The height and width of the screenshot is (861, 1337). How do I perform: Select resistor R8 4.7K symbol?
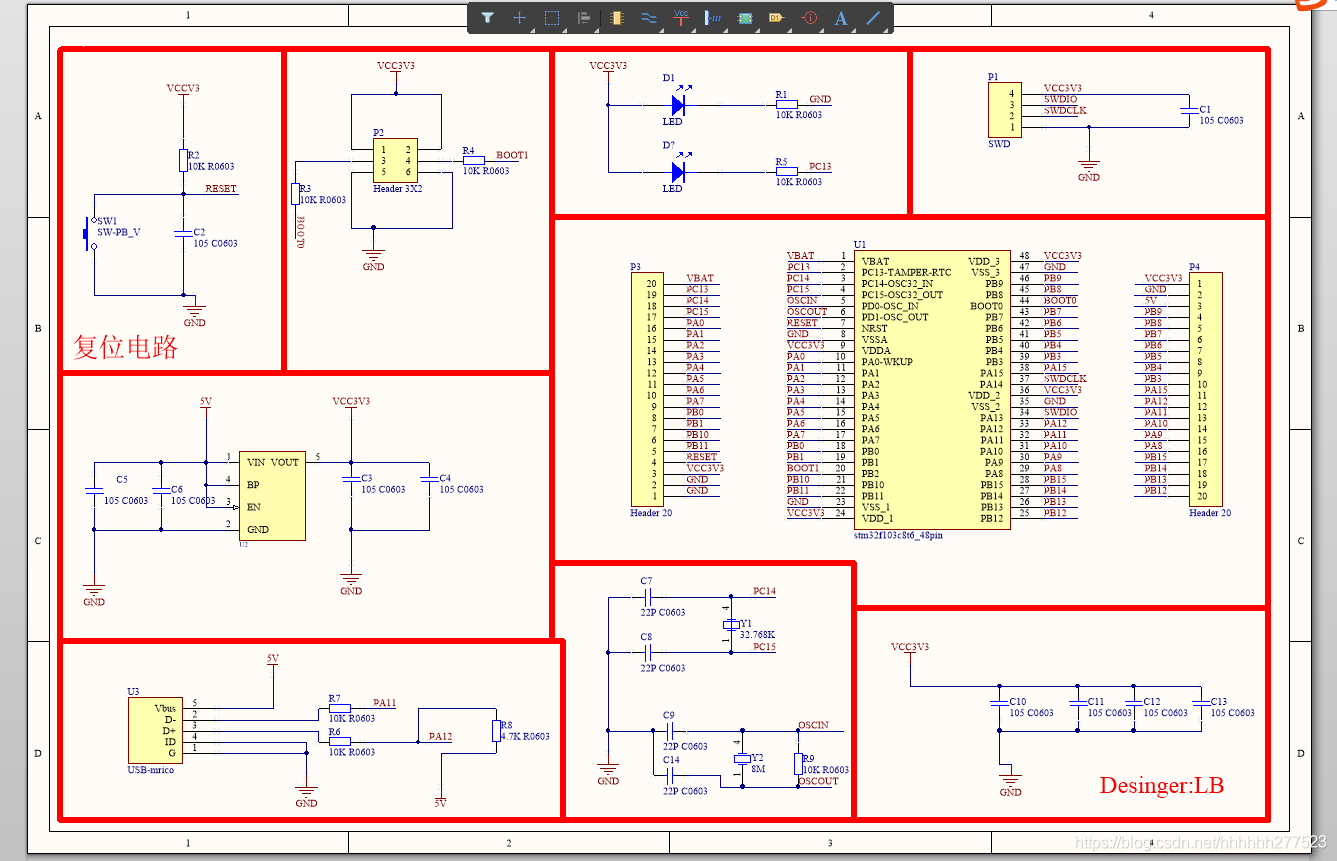coord(494,731)
